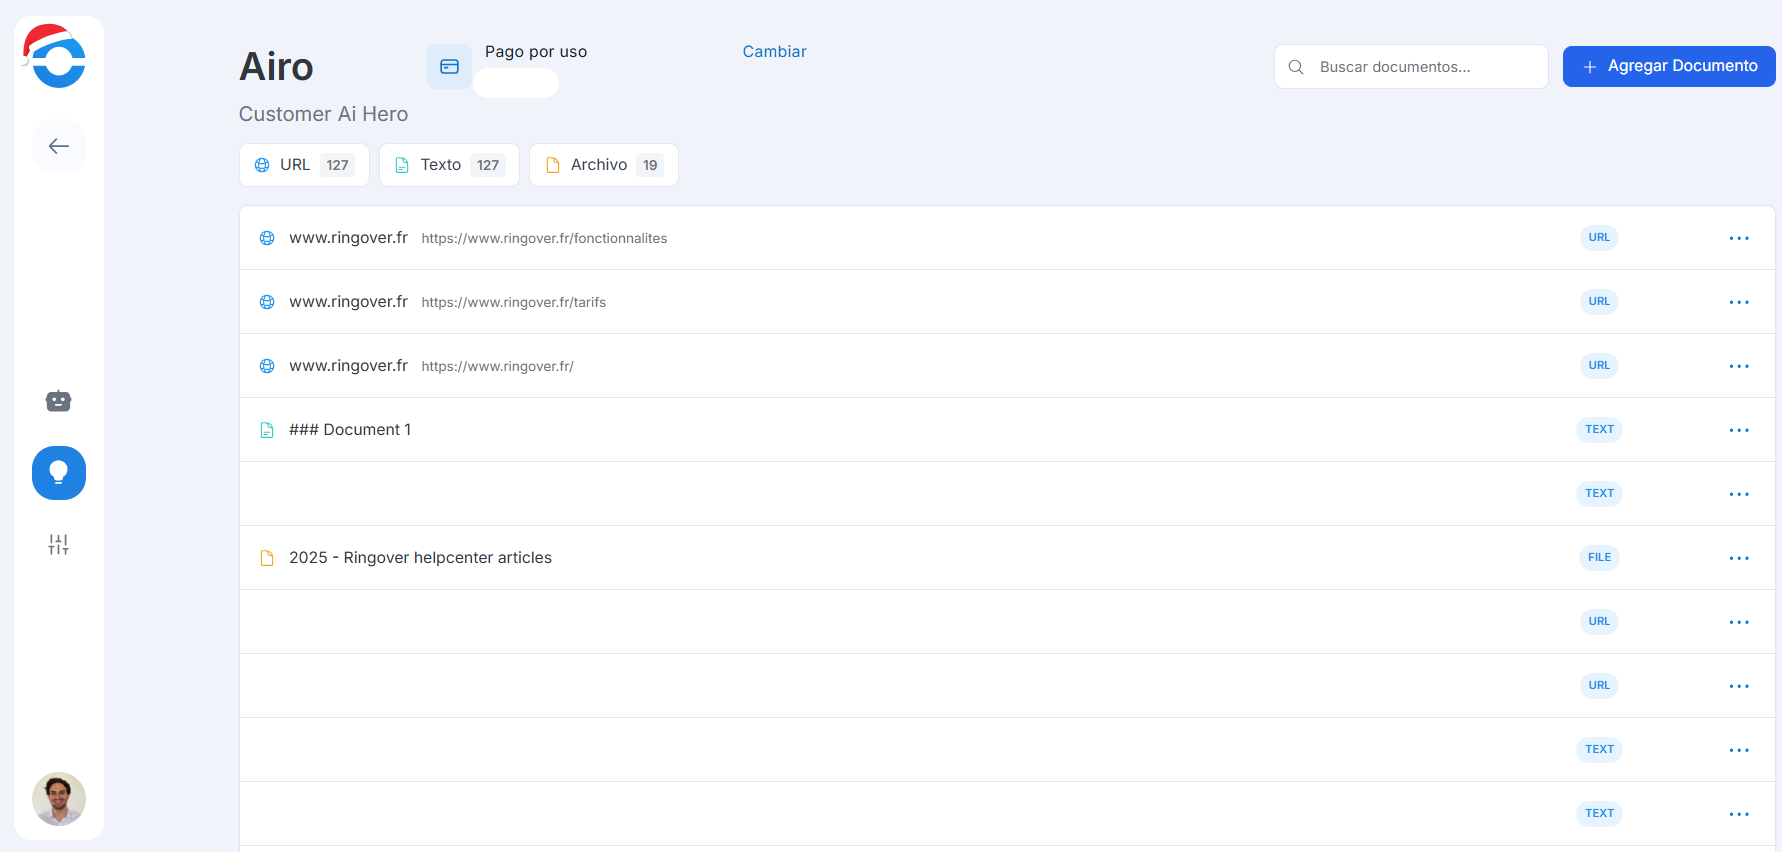Image resolution: width=1782 pixels, height=852 pixels.
Task: Open options menu for ### Document 1
Action: [1739, 430]
